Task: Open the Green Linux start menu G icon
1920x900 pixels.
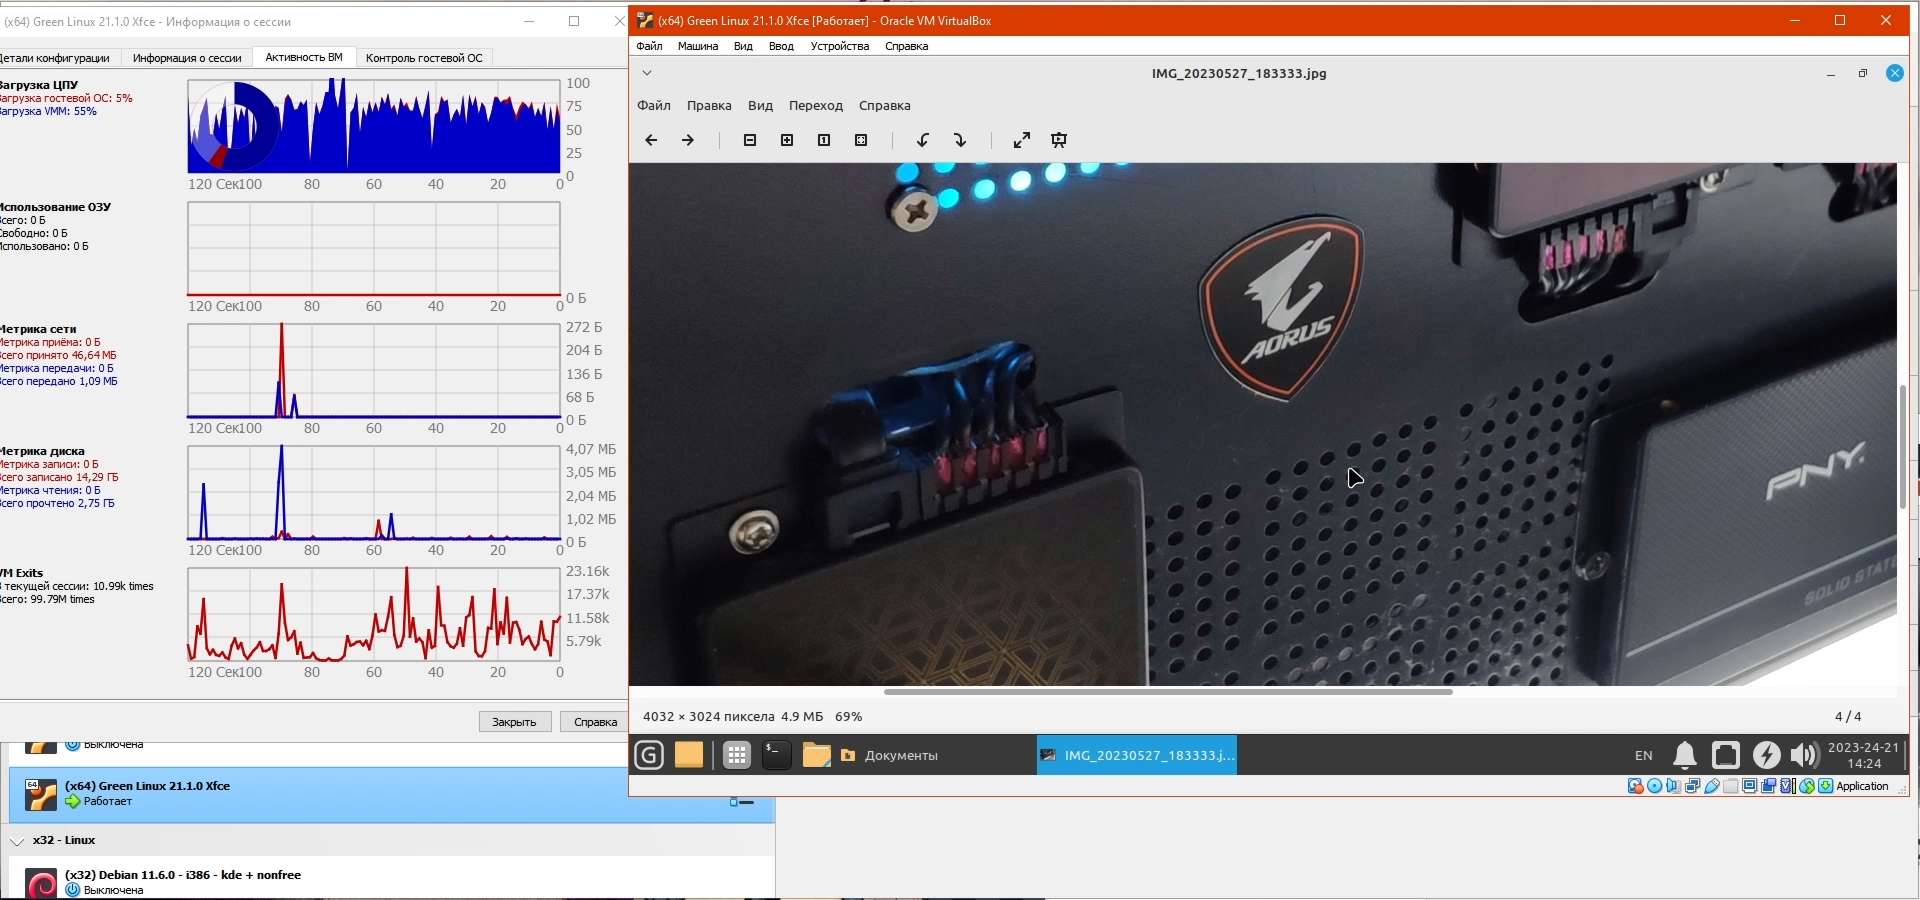Action: [649, 755]
